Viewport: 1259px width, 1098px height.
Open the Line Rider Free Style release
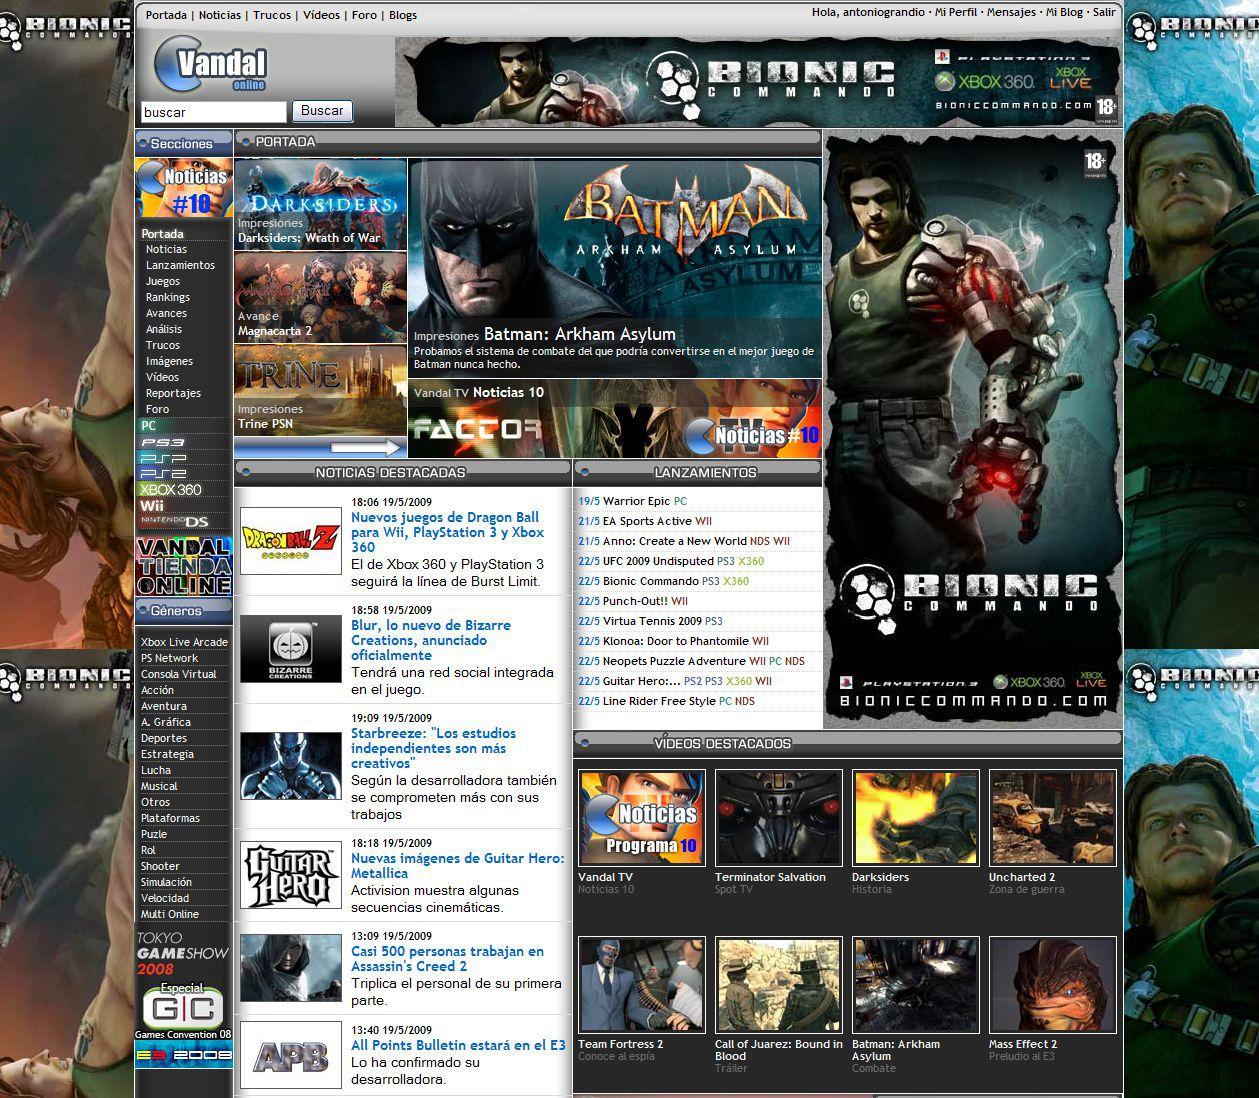(659, 701)
